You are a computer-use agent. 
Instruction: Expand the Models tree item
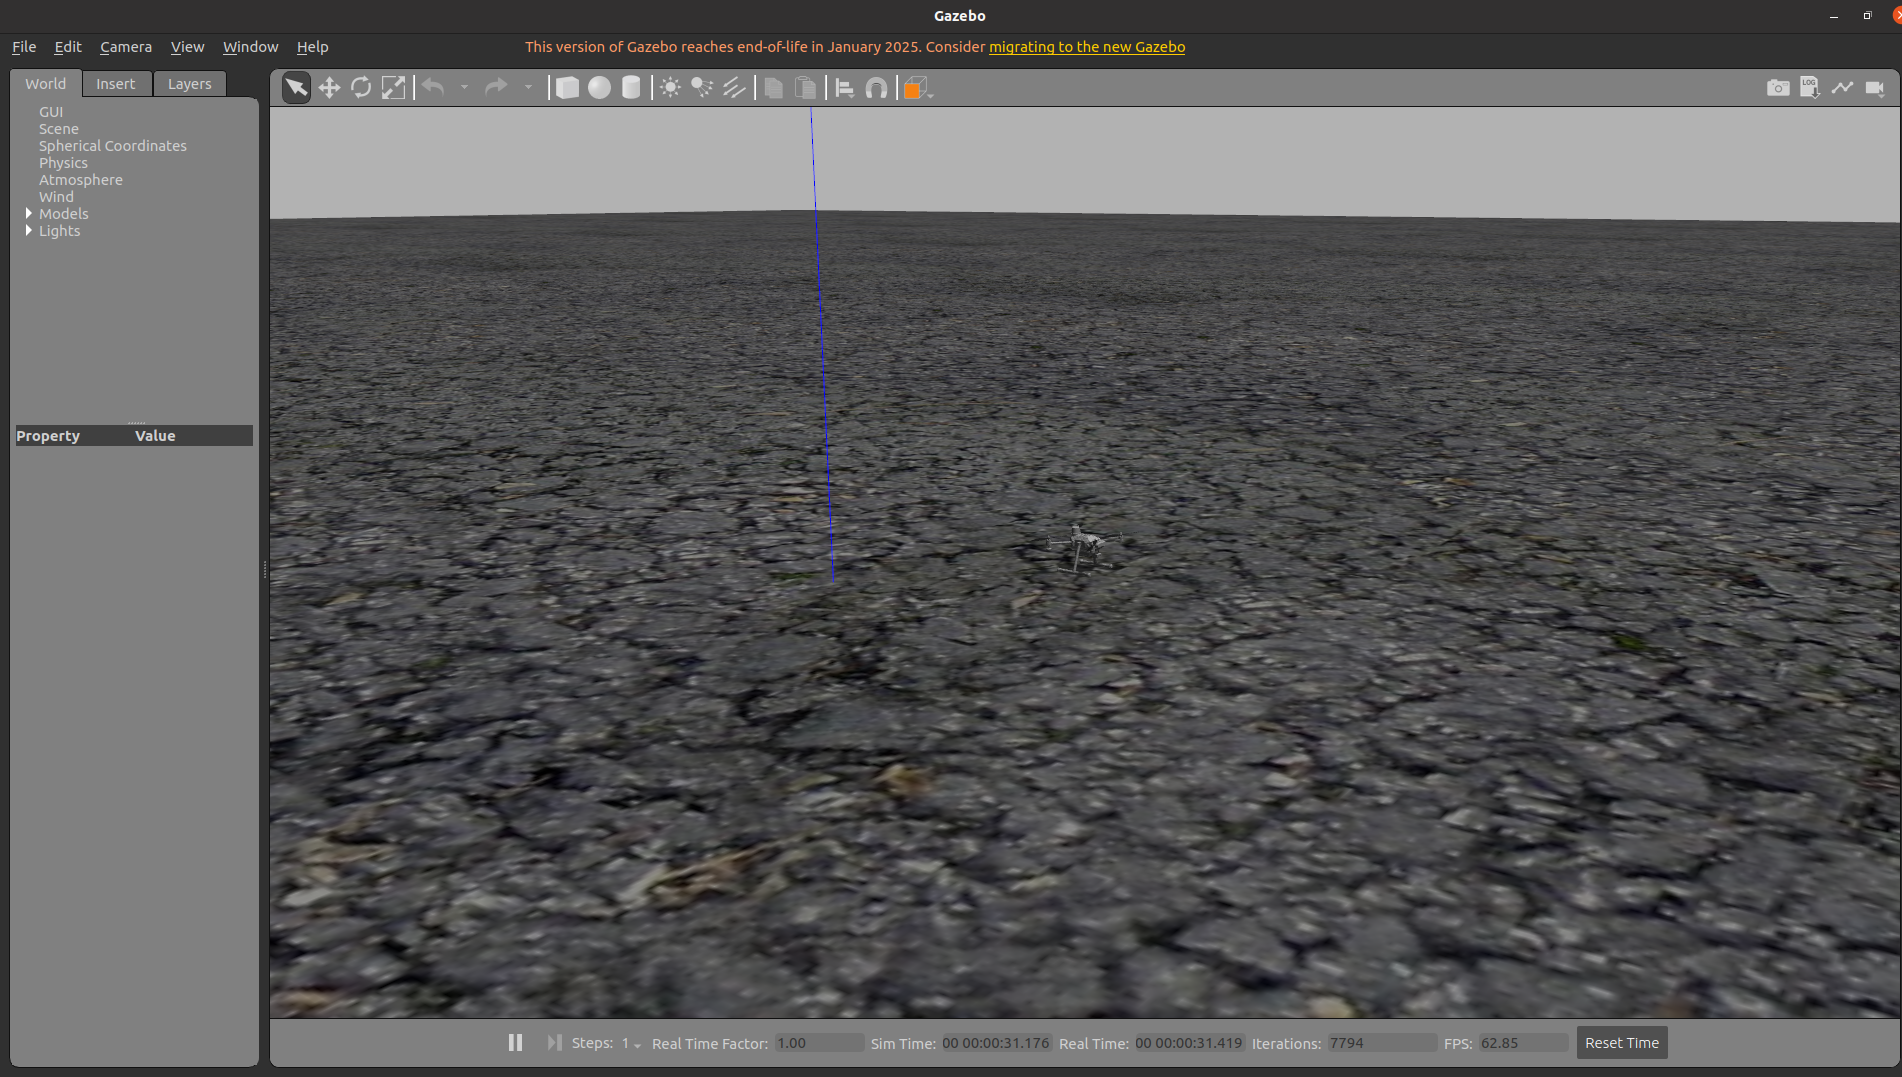pyautogui.click(x=29, y=213)
